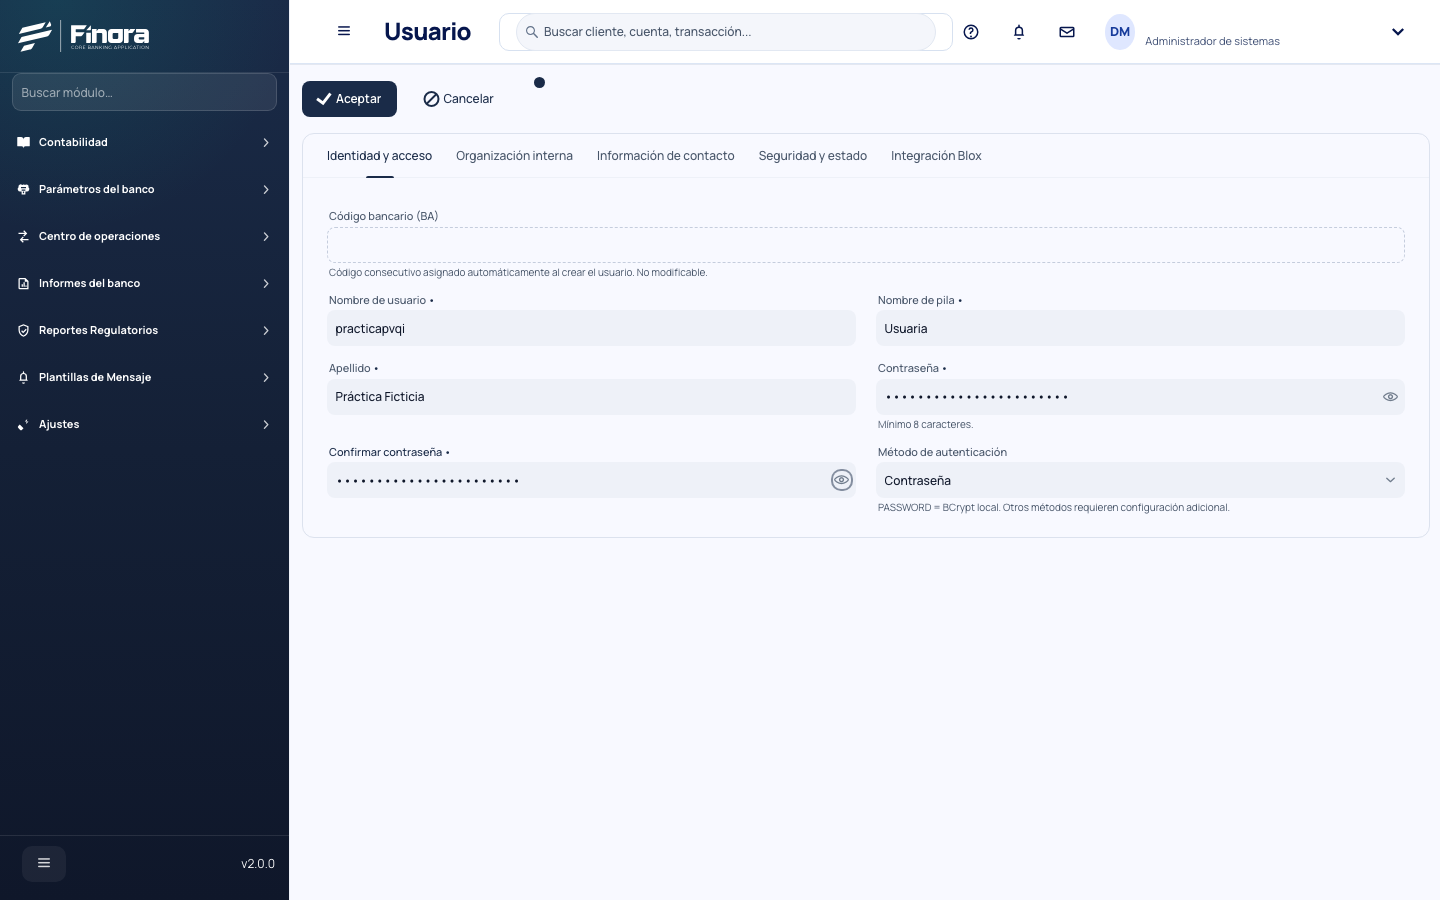Expand Informes del banco chevron

click(x=266, y=283)
